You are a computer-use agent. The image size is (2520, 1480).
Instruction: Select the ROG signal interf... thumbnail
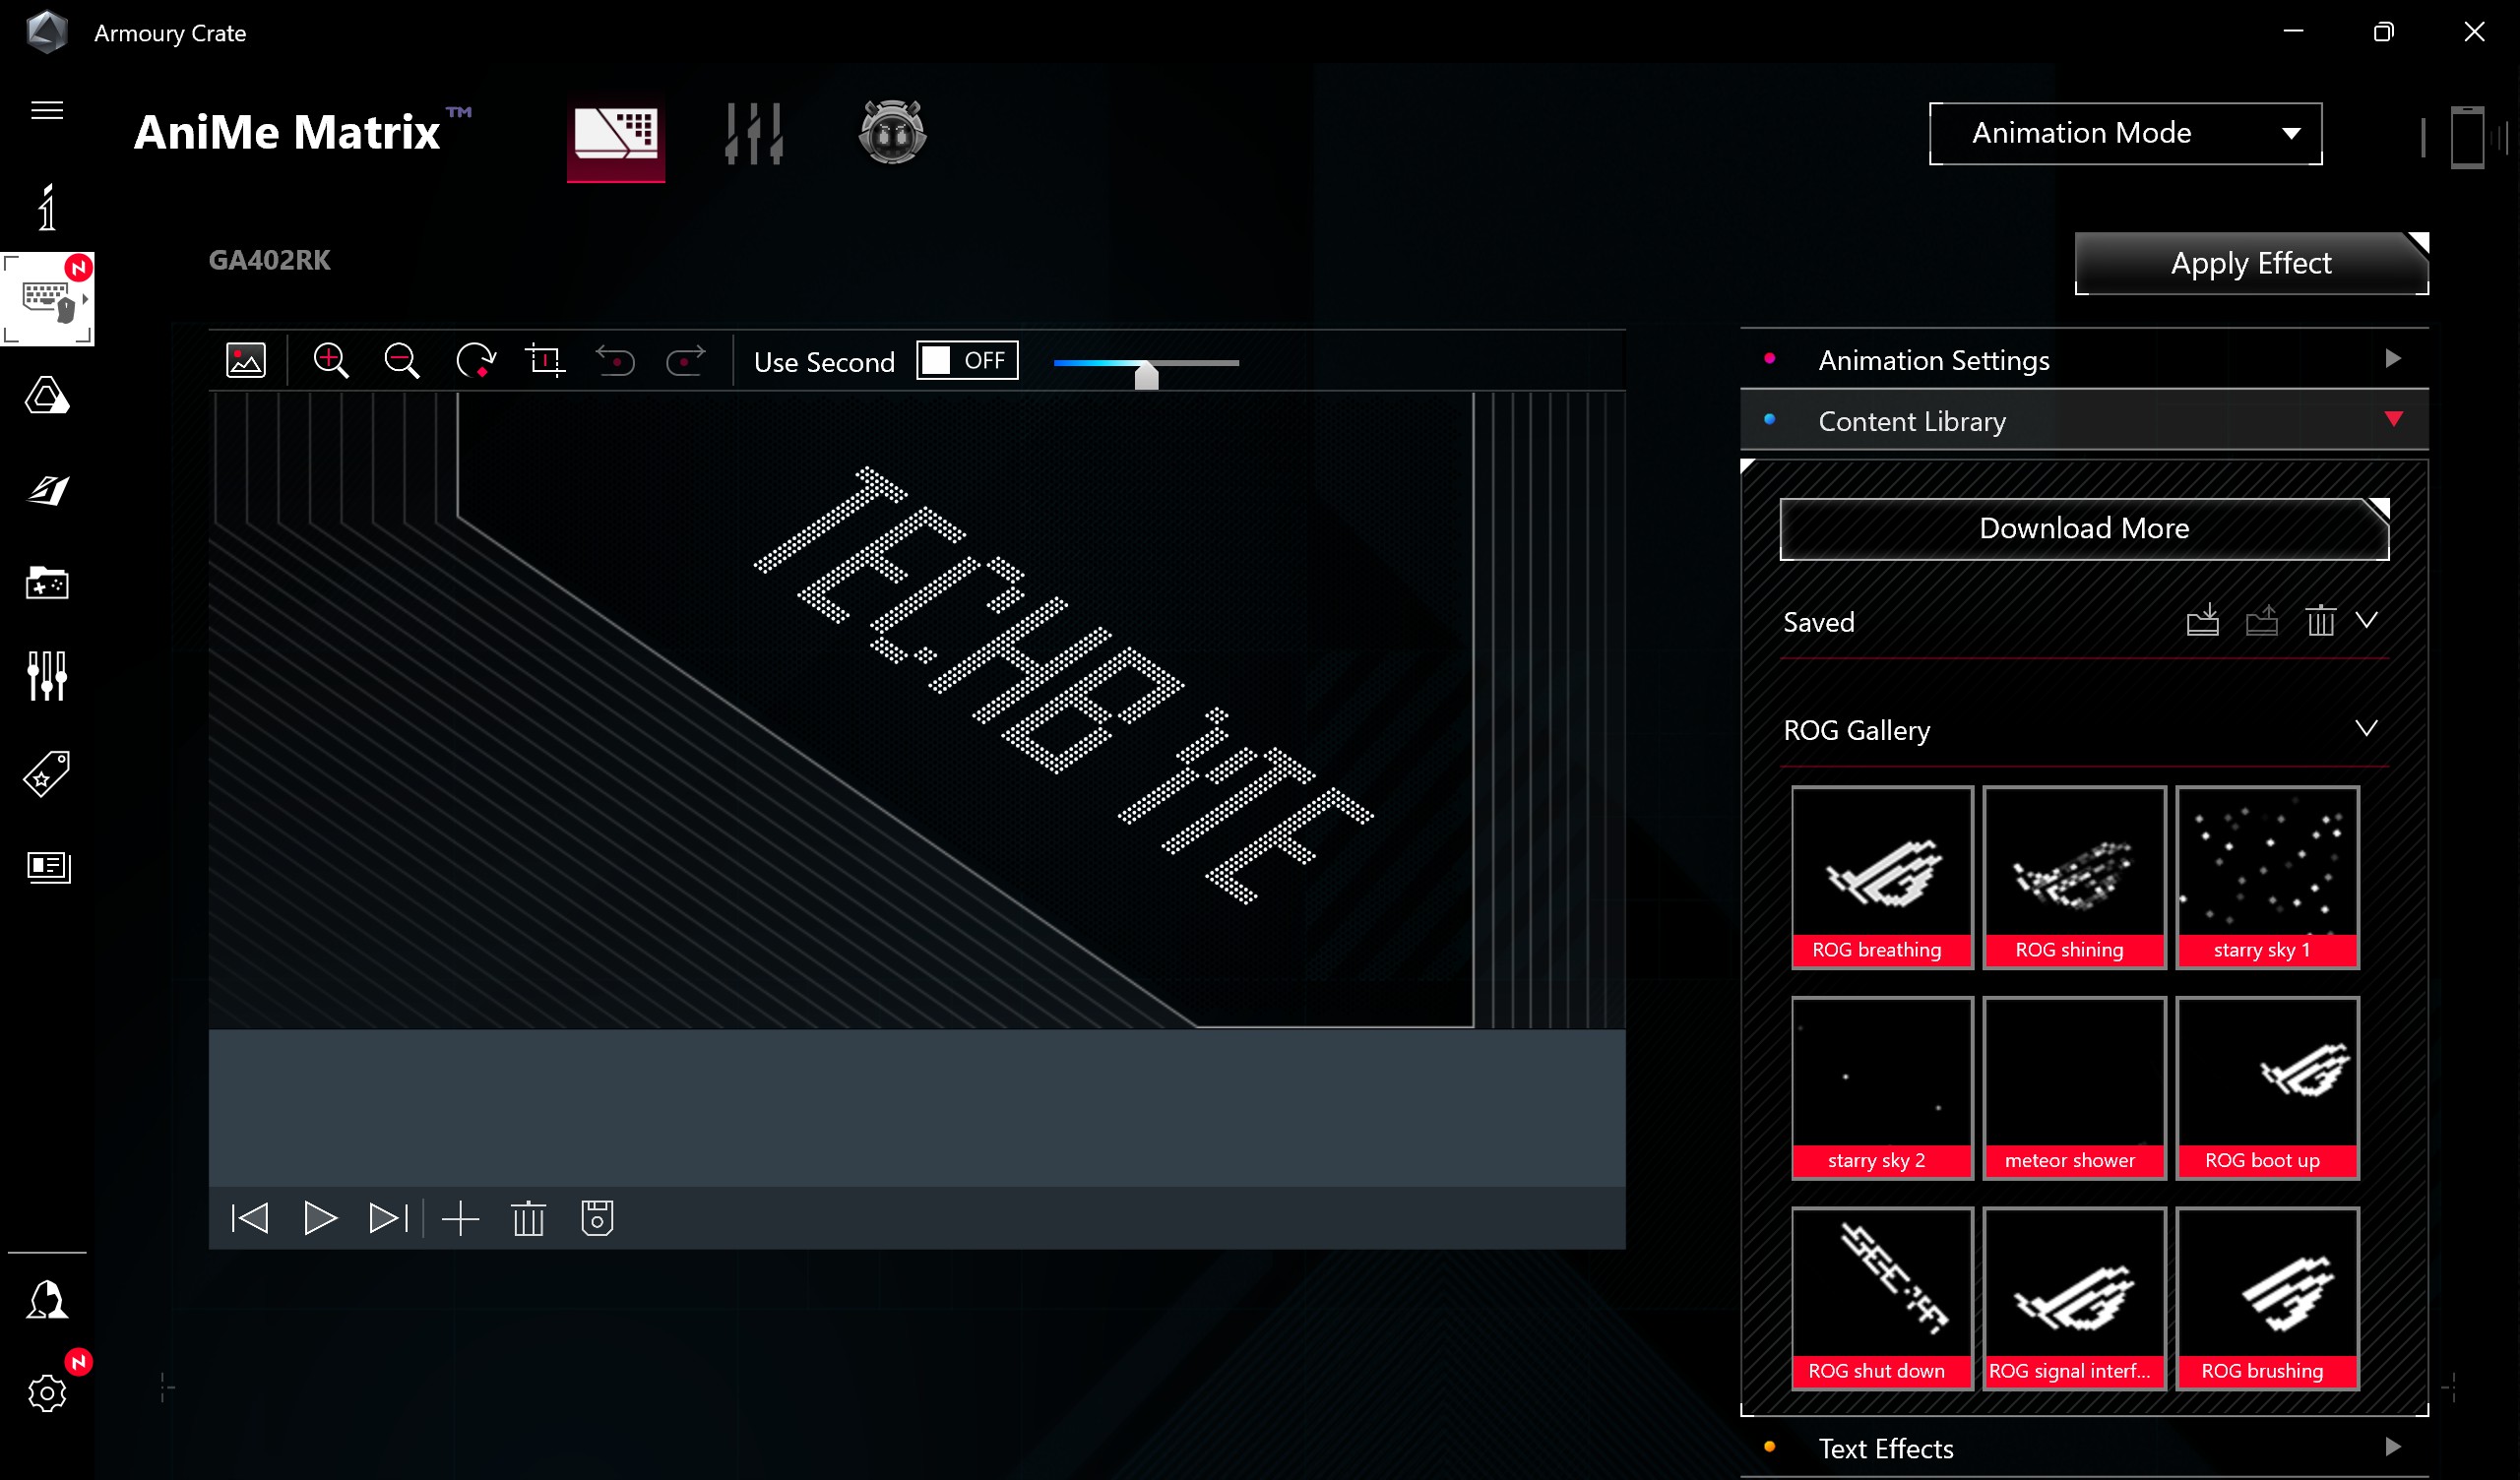(2074, 1299)
